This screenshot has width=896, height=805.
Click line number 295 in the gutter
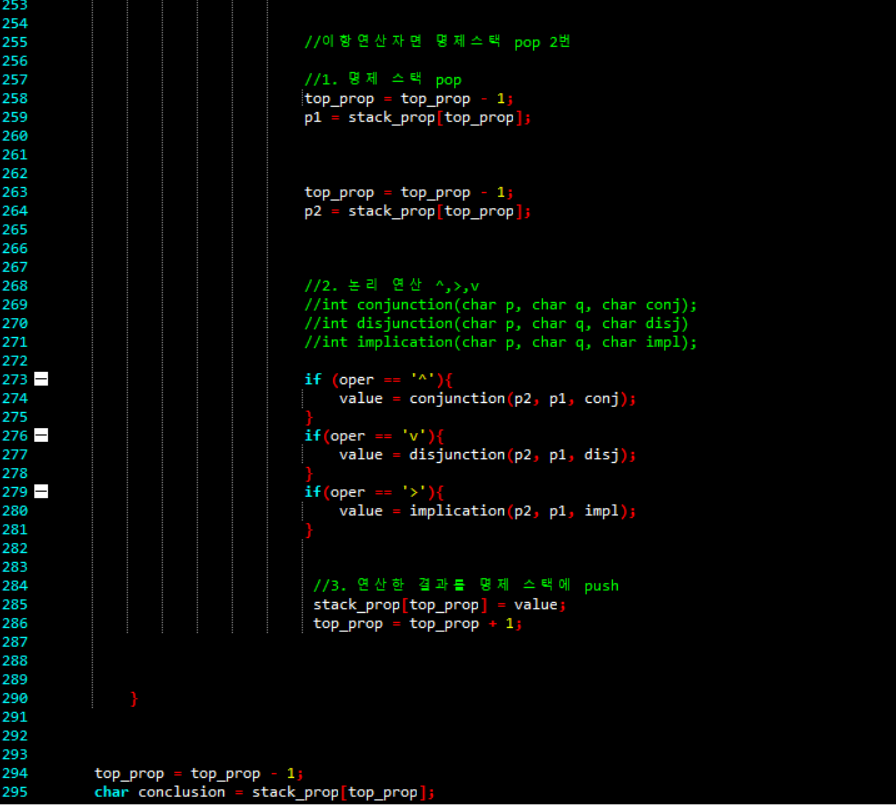pos(15,792)
